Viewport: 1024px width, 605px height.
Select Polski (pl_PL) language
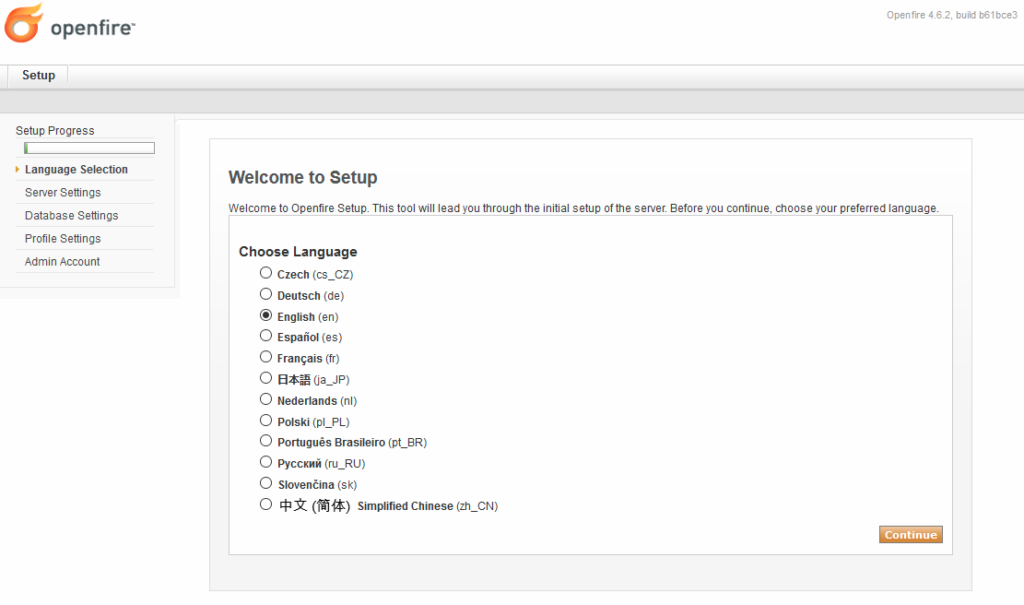tap(266, 420)
